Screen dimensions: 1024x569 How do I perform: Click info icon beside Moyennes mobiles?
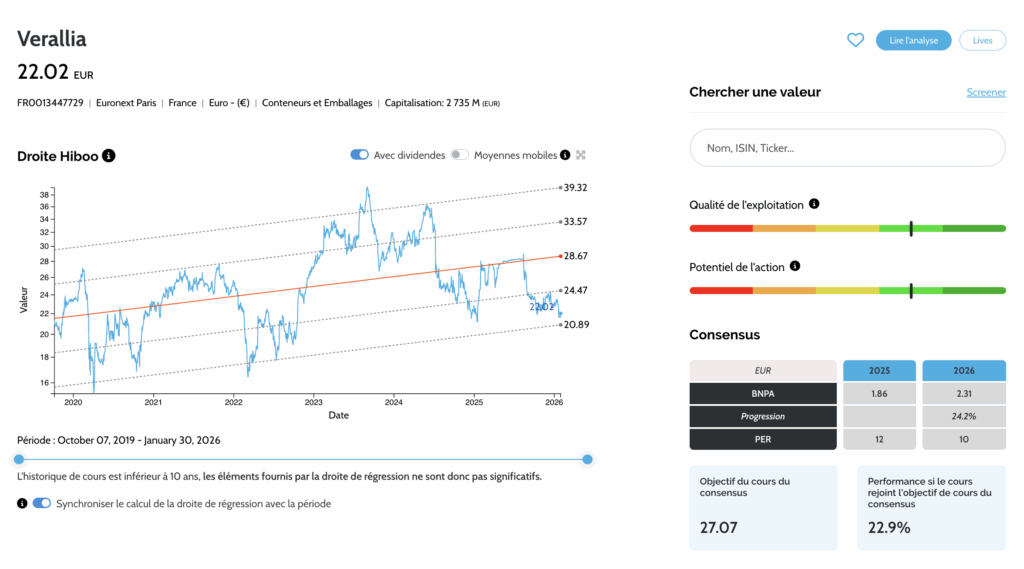(565, 155)
